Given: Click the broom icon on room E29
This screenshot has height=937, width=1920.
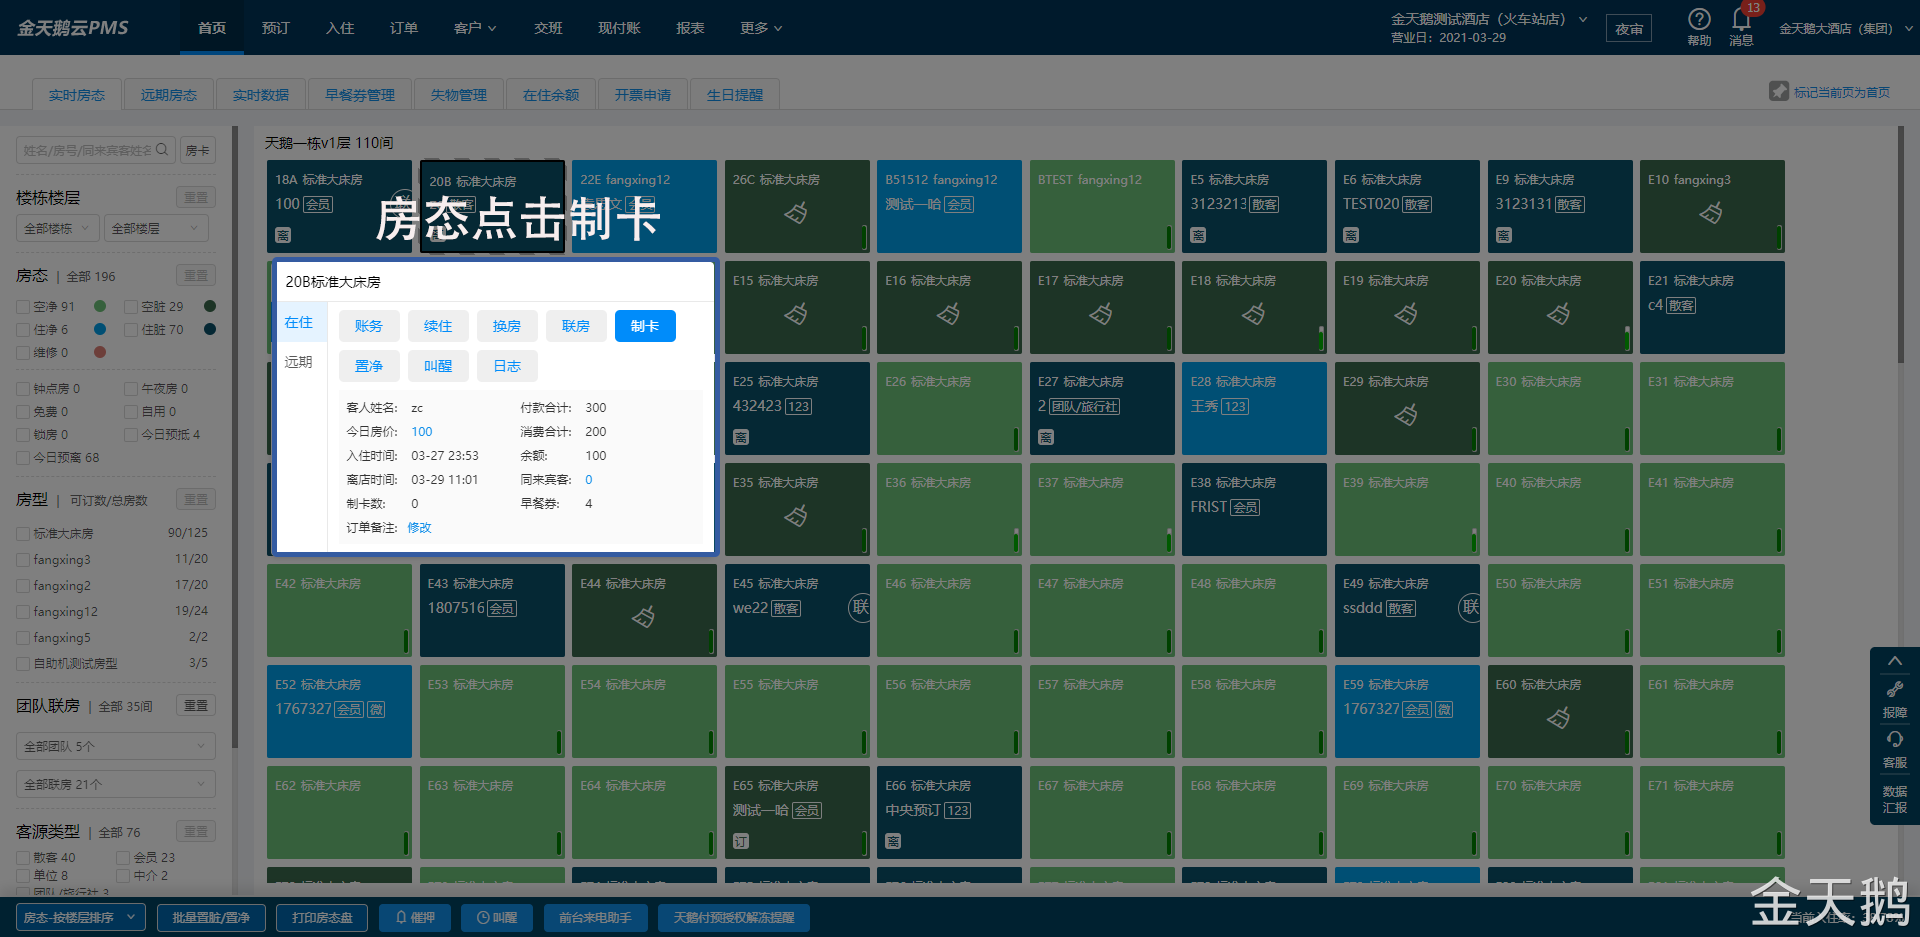Looking at the screenshot, I should 1406,414.
